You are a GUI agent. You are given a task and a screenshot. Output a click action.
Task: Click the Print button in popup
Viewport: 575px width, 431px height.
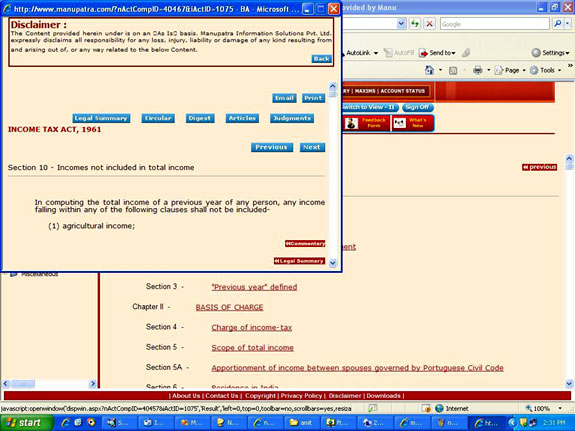click(313, 98)
